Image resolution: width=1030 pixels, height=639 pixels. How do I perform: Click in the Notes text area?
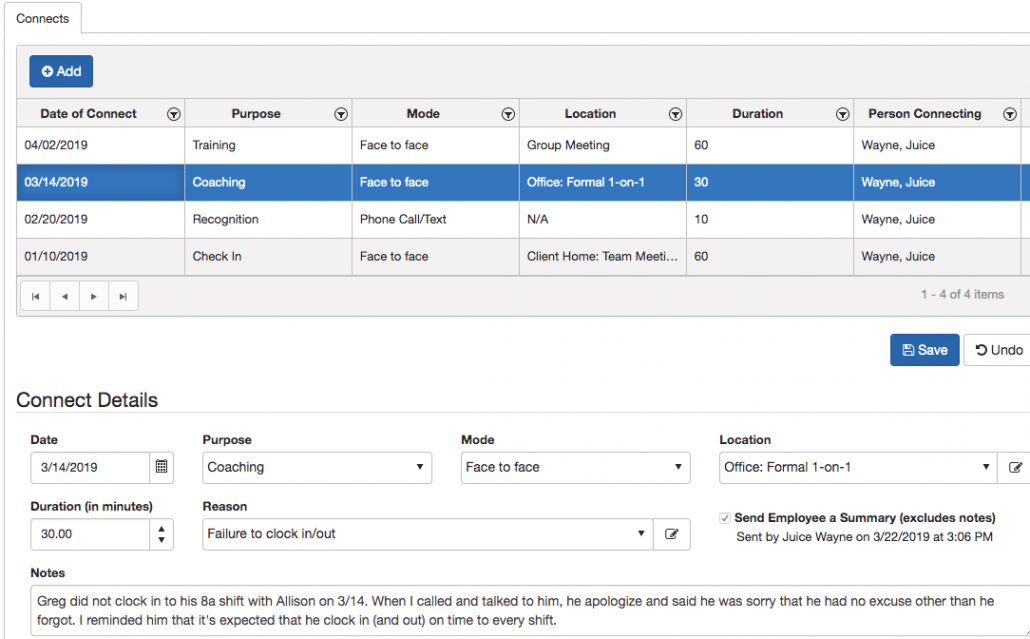click(x=520, y=610)
